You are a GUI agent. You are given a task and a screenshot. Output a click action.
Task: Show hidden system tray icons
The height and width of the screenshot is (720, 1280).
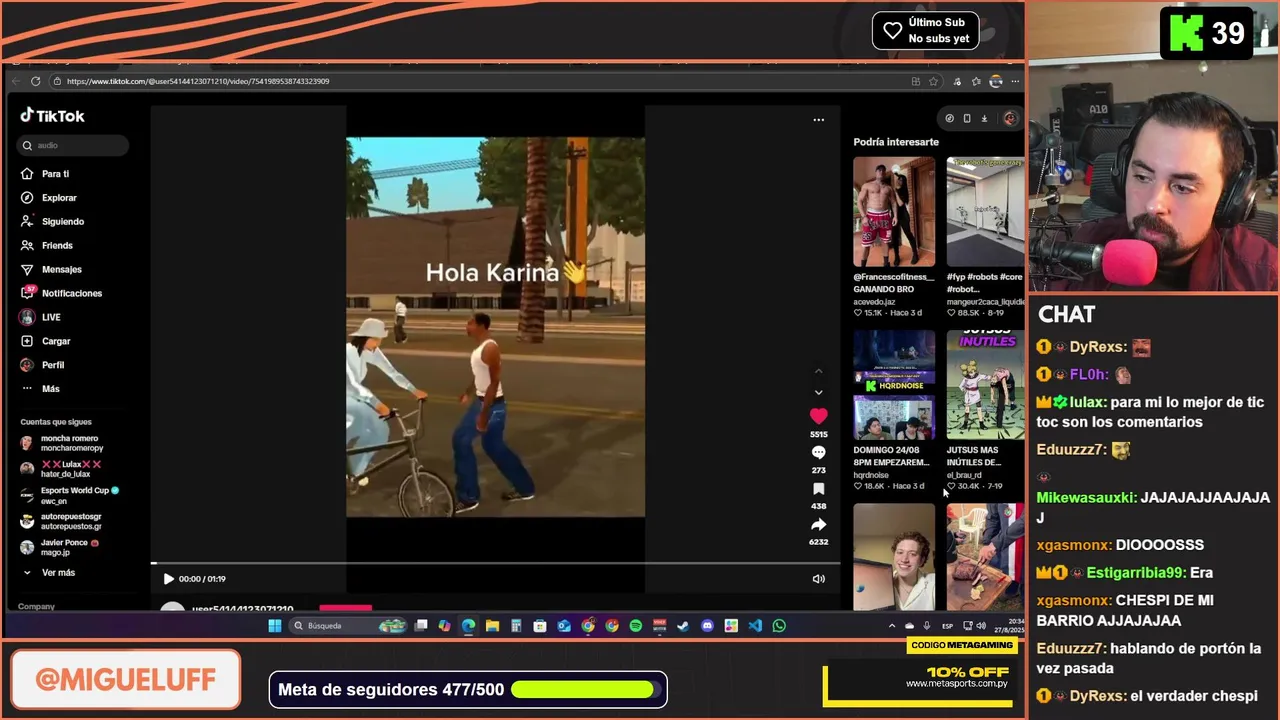(x=890, y=626)
